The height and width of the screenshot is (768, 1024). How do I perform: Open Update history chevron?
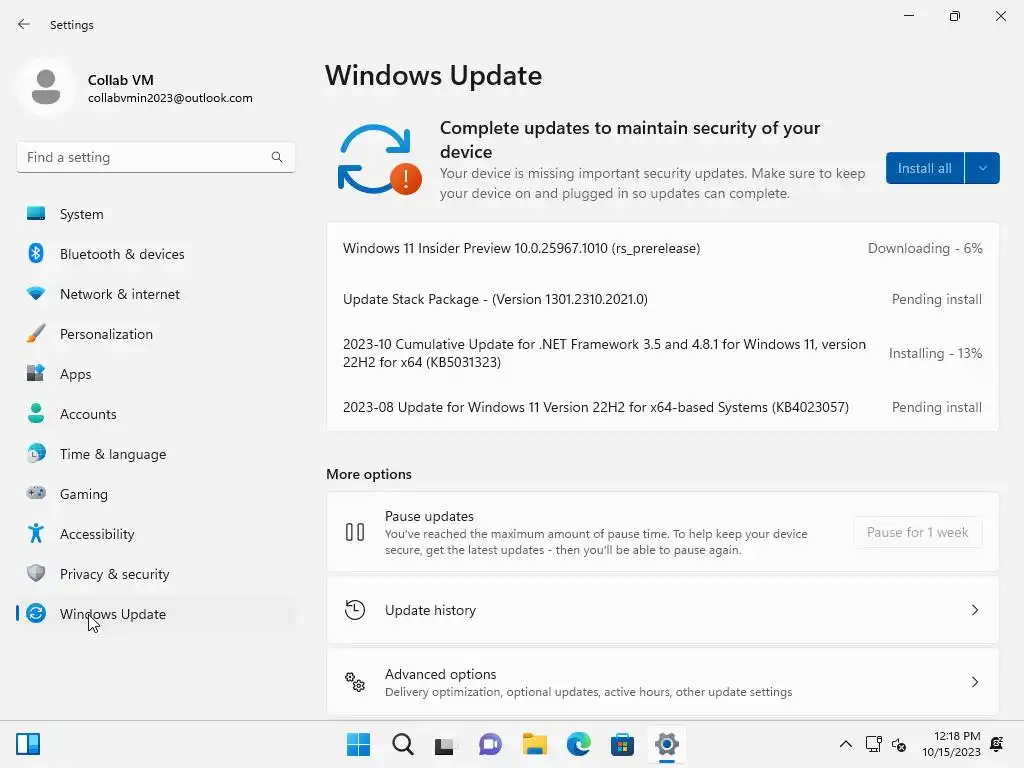pyautogui.click(x=974, y=610)
